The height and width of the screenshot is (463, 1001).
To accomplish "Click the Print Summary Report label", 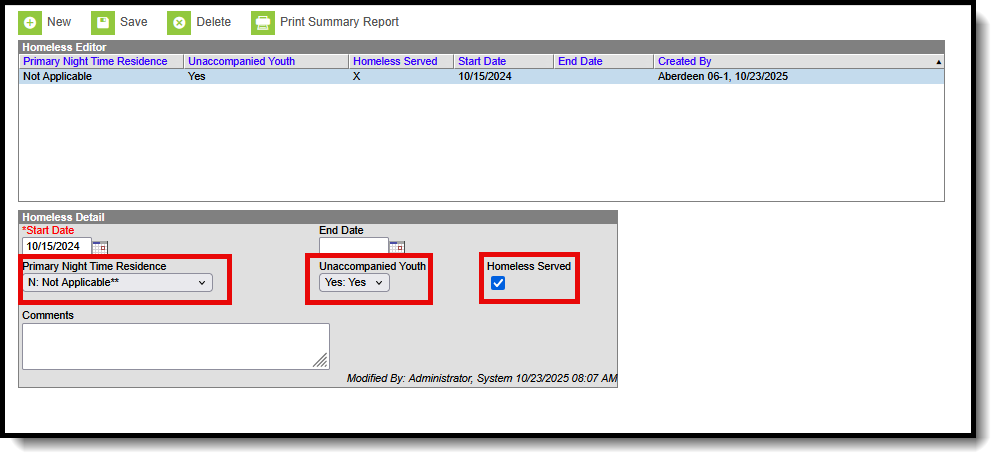I will pyautogui.click(x=339, y=22).
